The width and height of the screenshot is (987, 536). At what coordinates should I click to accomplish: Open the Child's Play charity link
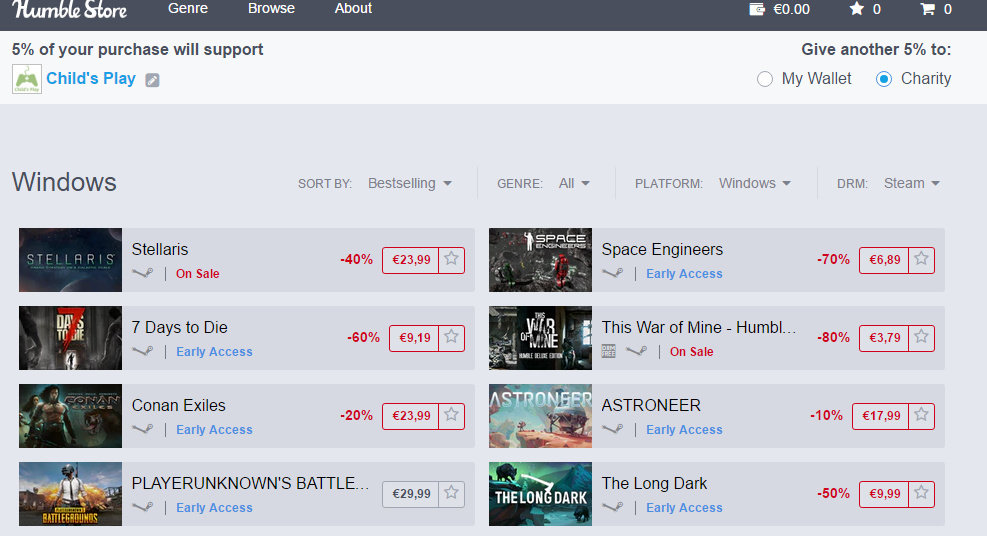91,79
